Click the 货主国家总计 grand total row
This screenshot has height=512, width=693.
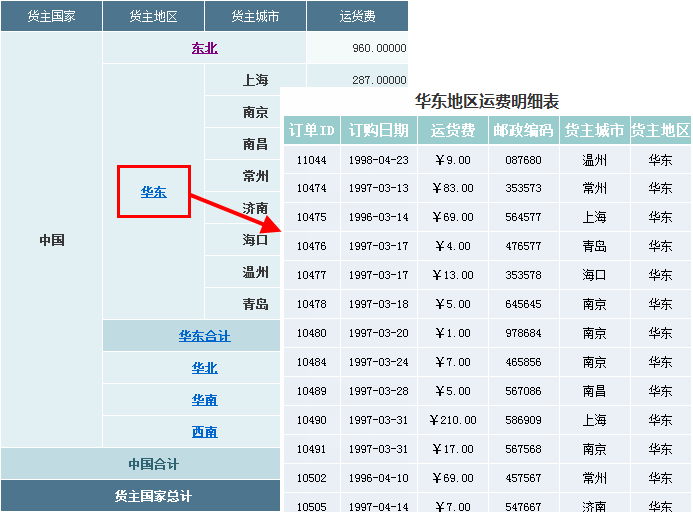click(x=153, y=496)
